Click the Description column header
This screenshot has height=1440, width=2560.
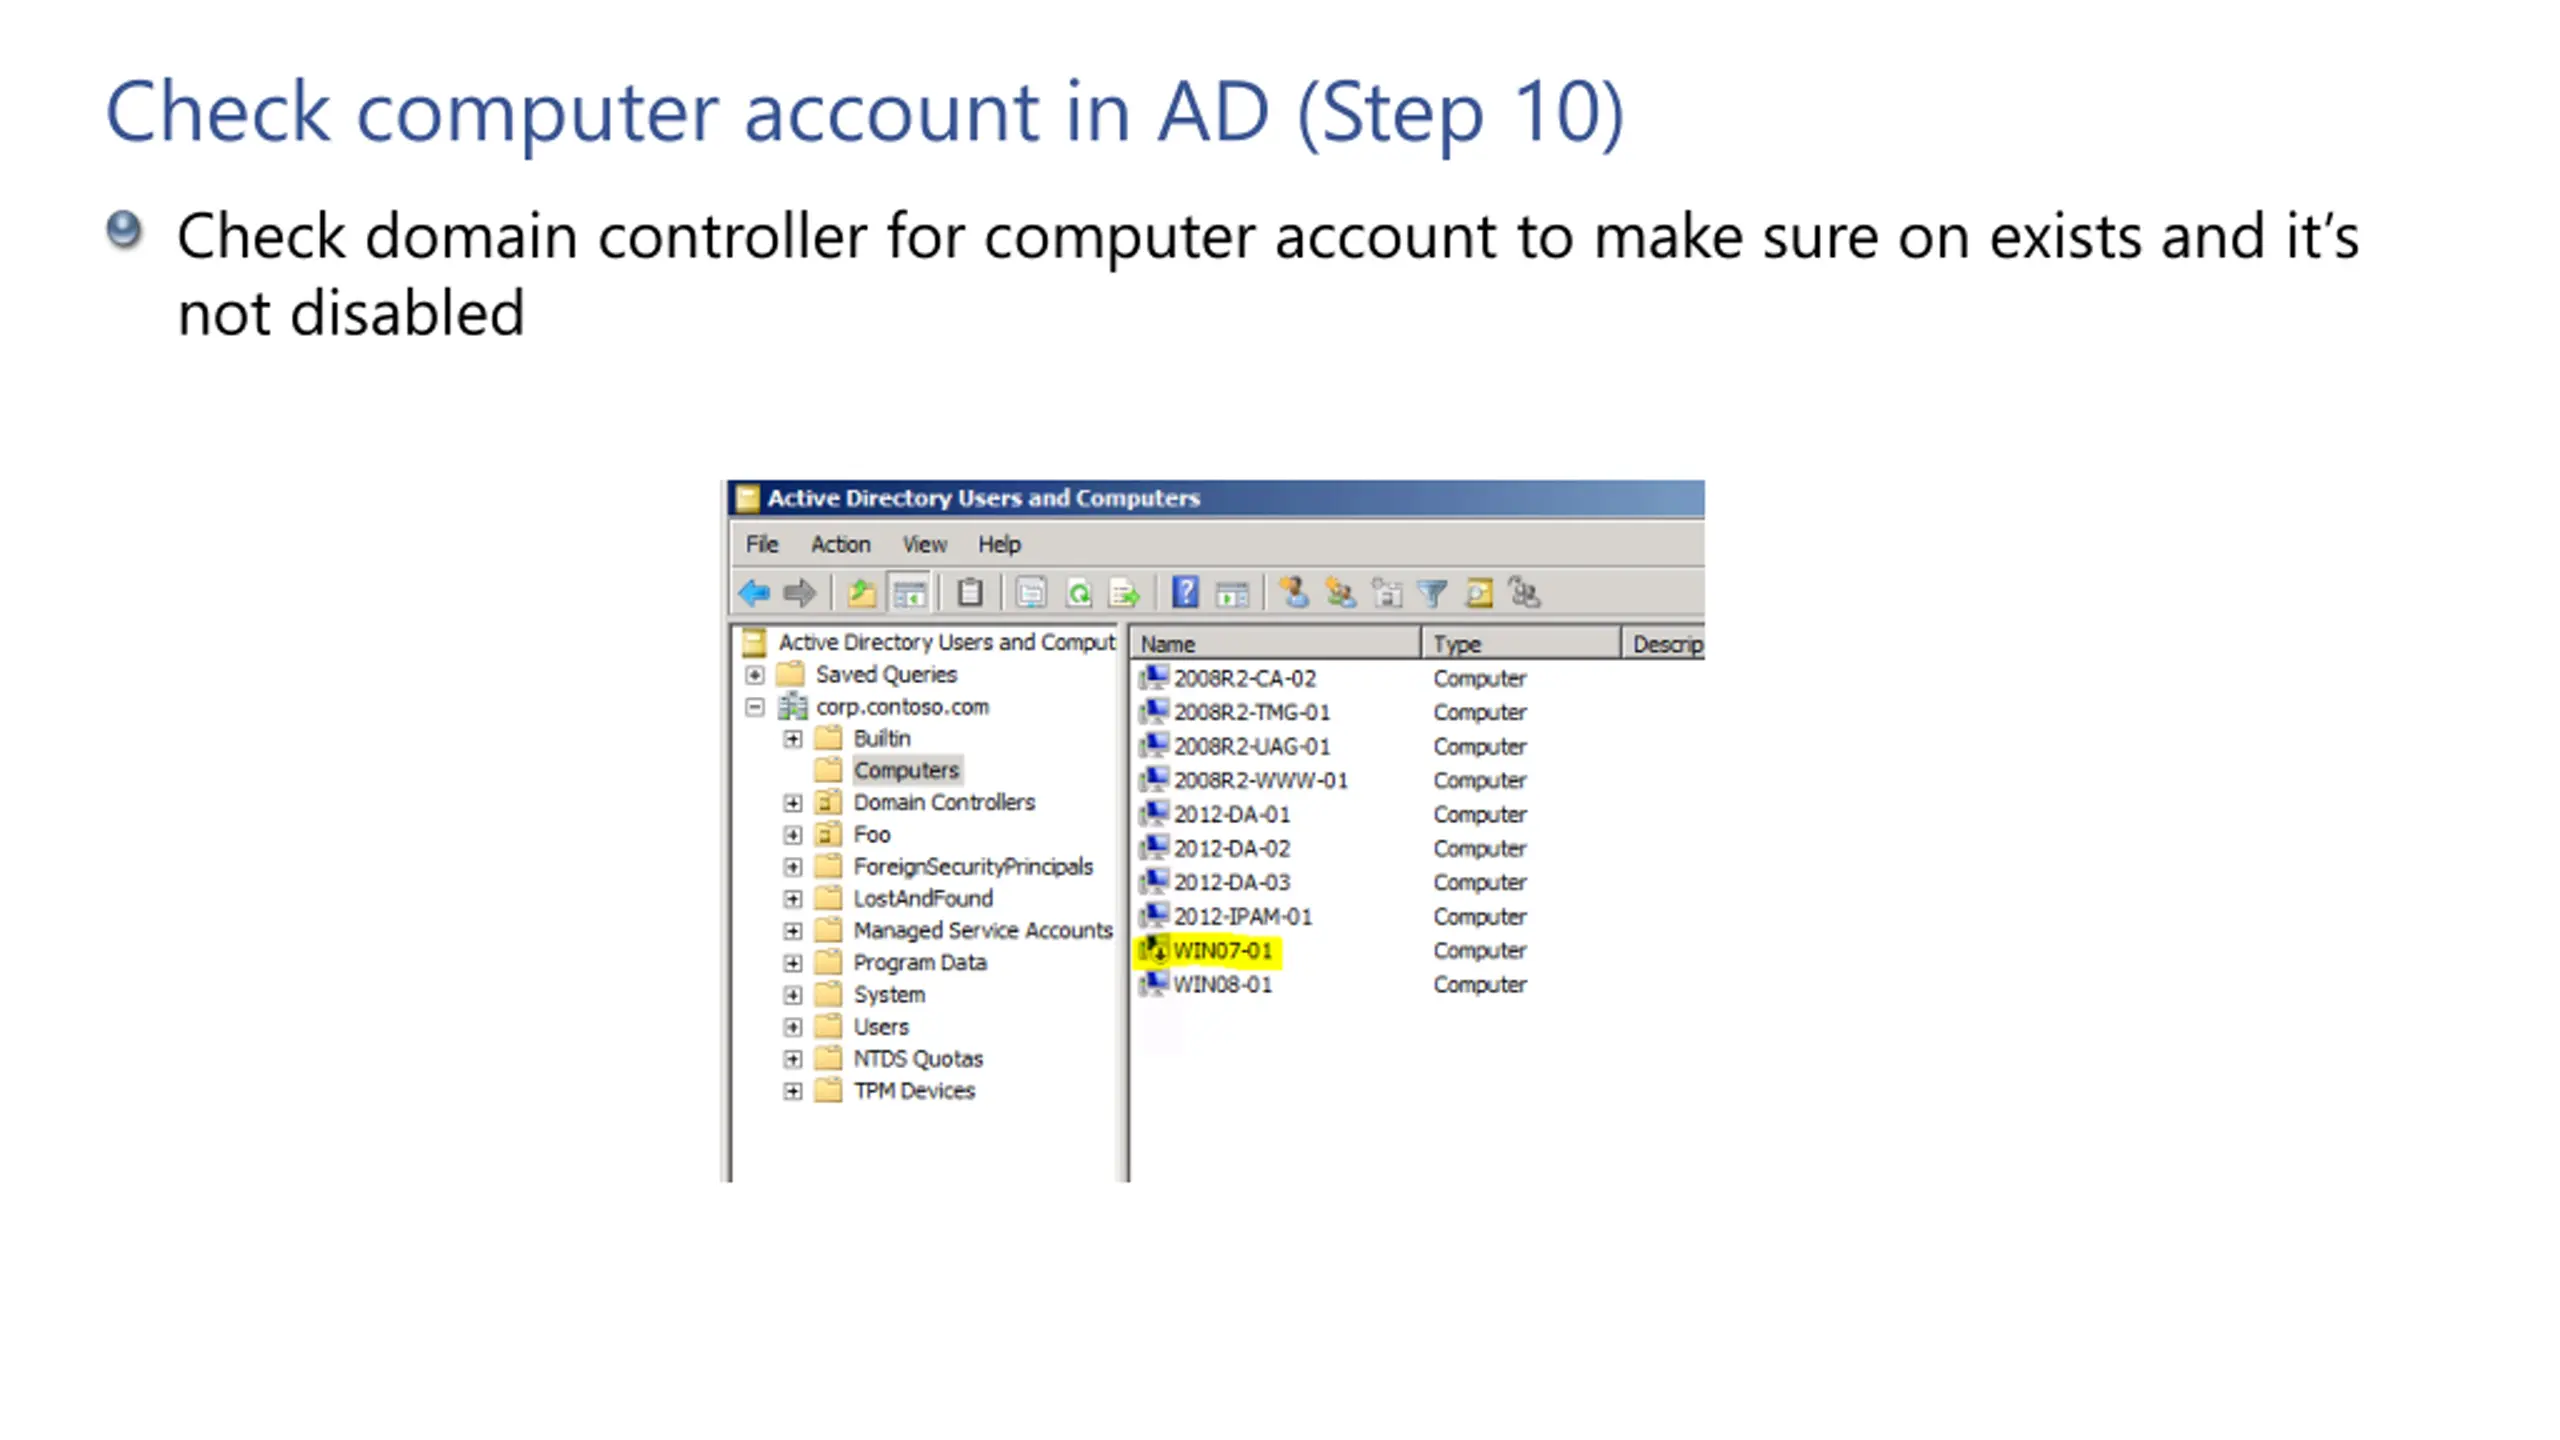pos(1663,644)
